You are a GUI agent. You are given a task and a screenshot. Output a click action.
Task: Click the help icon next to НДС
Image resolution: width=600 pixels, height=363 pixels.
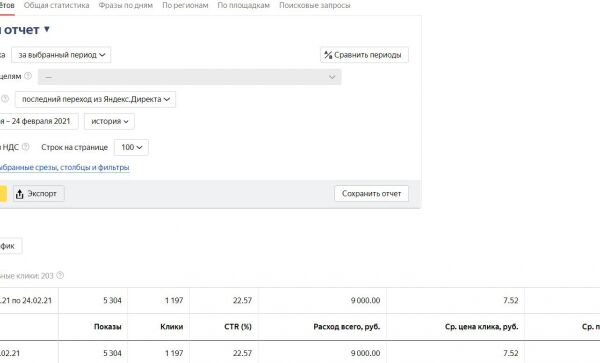point(25,147)
